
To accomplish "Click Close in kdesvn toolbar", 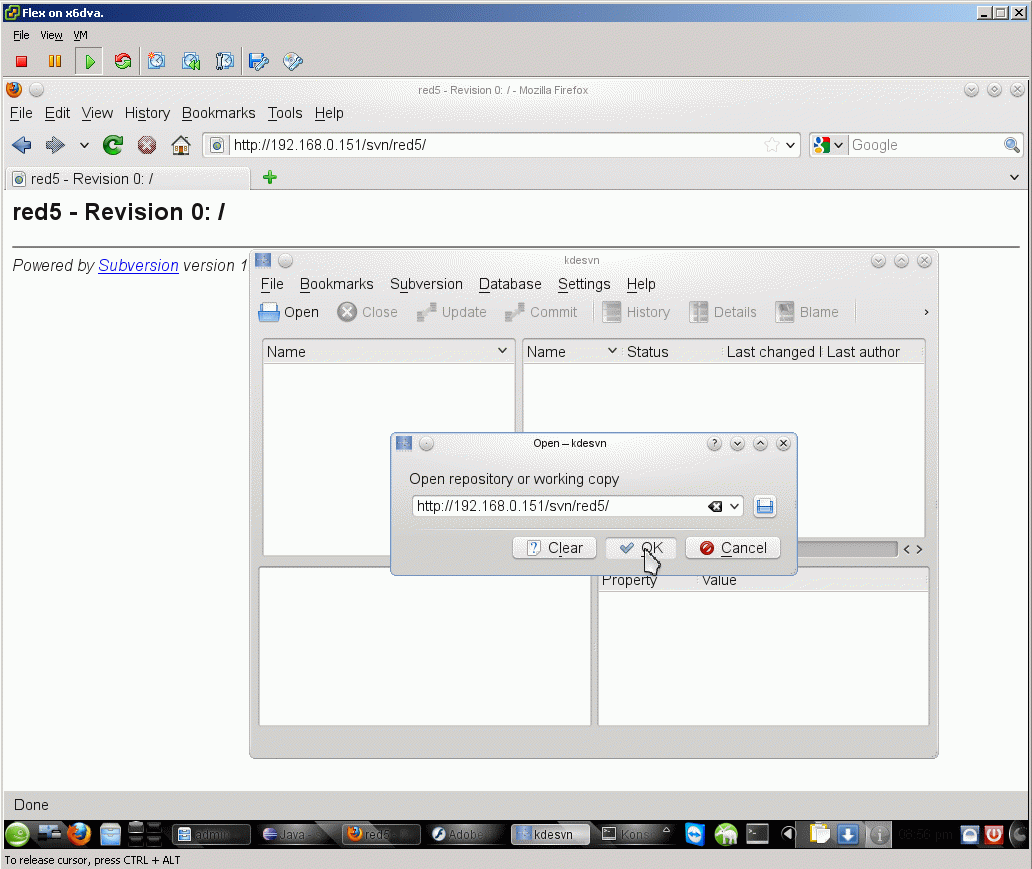I will click(x=367, y=312).
